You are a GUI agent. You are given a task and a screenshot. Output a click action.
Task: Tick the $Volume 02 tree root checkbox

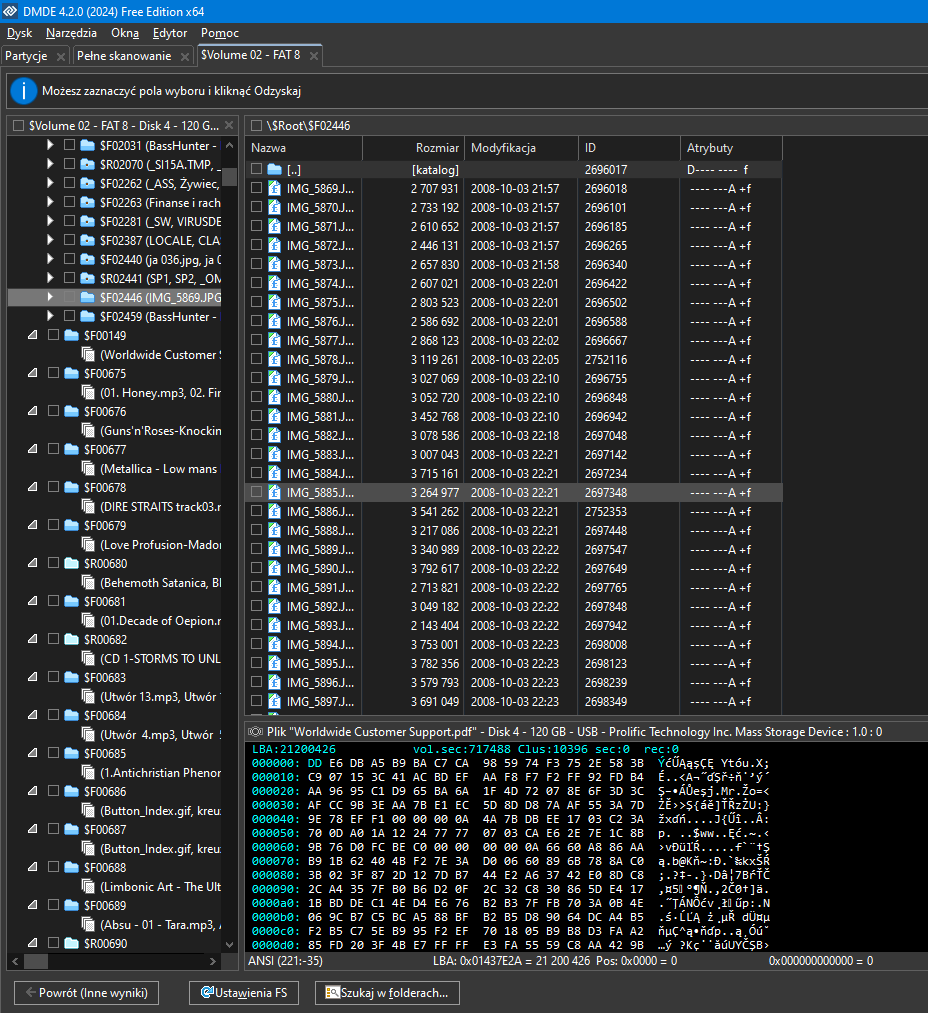[x=18, y=125]
